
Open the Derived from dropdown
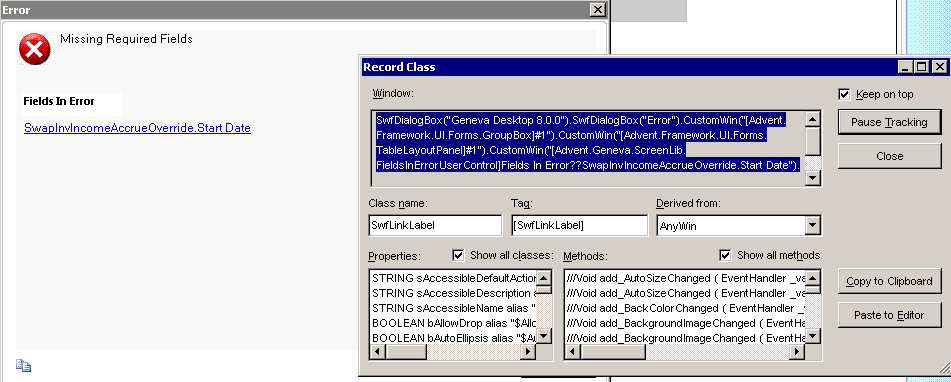[x=813, y=226]
